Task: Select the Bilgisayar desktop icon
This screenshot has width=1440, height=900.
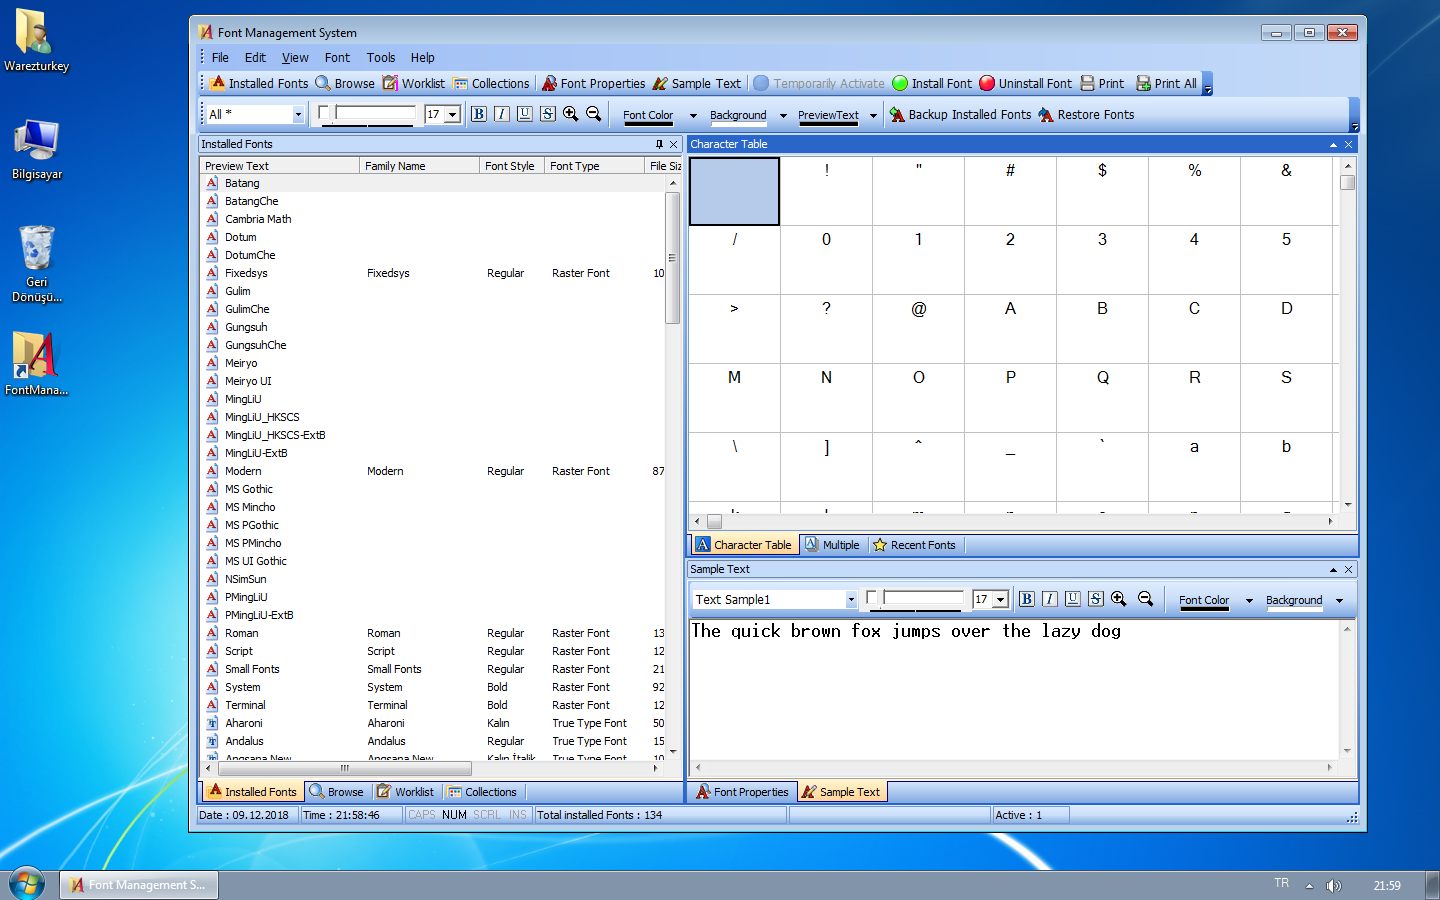Action: click(37, 150)
